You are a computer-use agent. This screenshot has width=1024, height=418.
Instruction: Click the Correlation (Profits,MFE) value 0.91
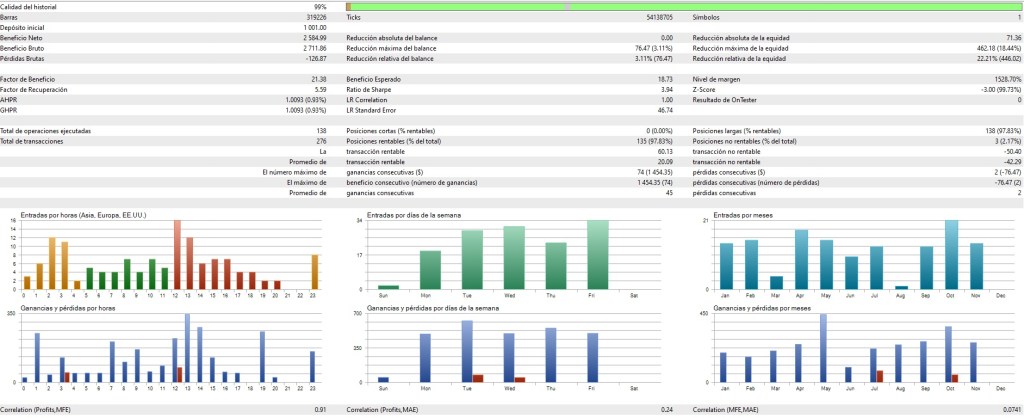pyautogui.click(x=321, y=410)
